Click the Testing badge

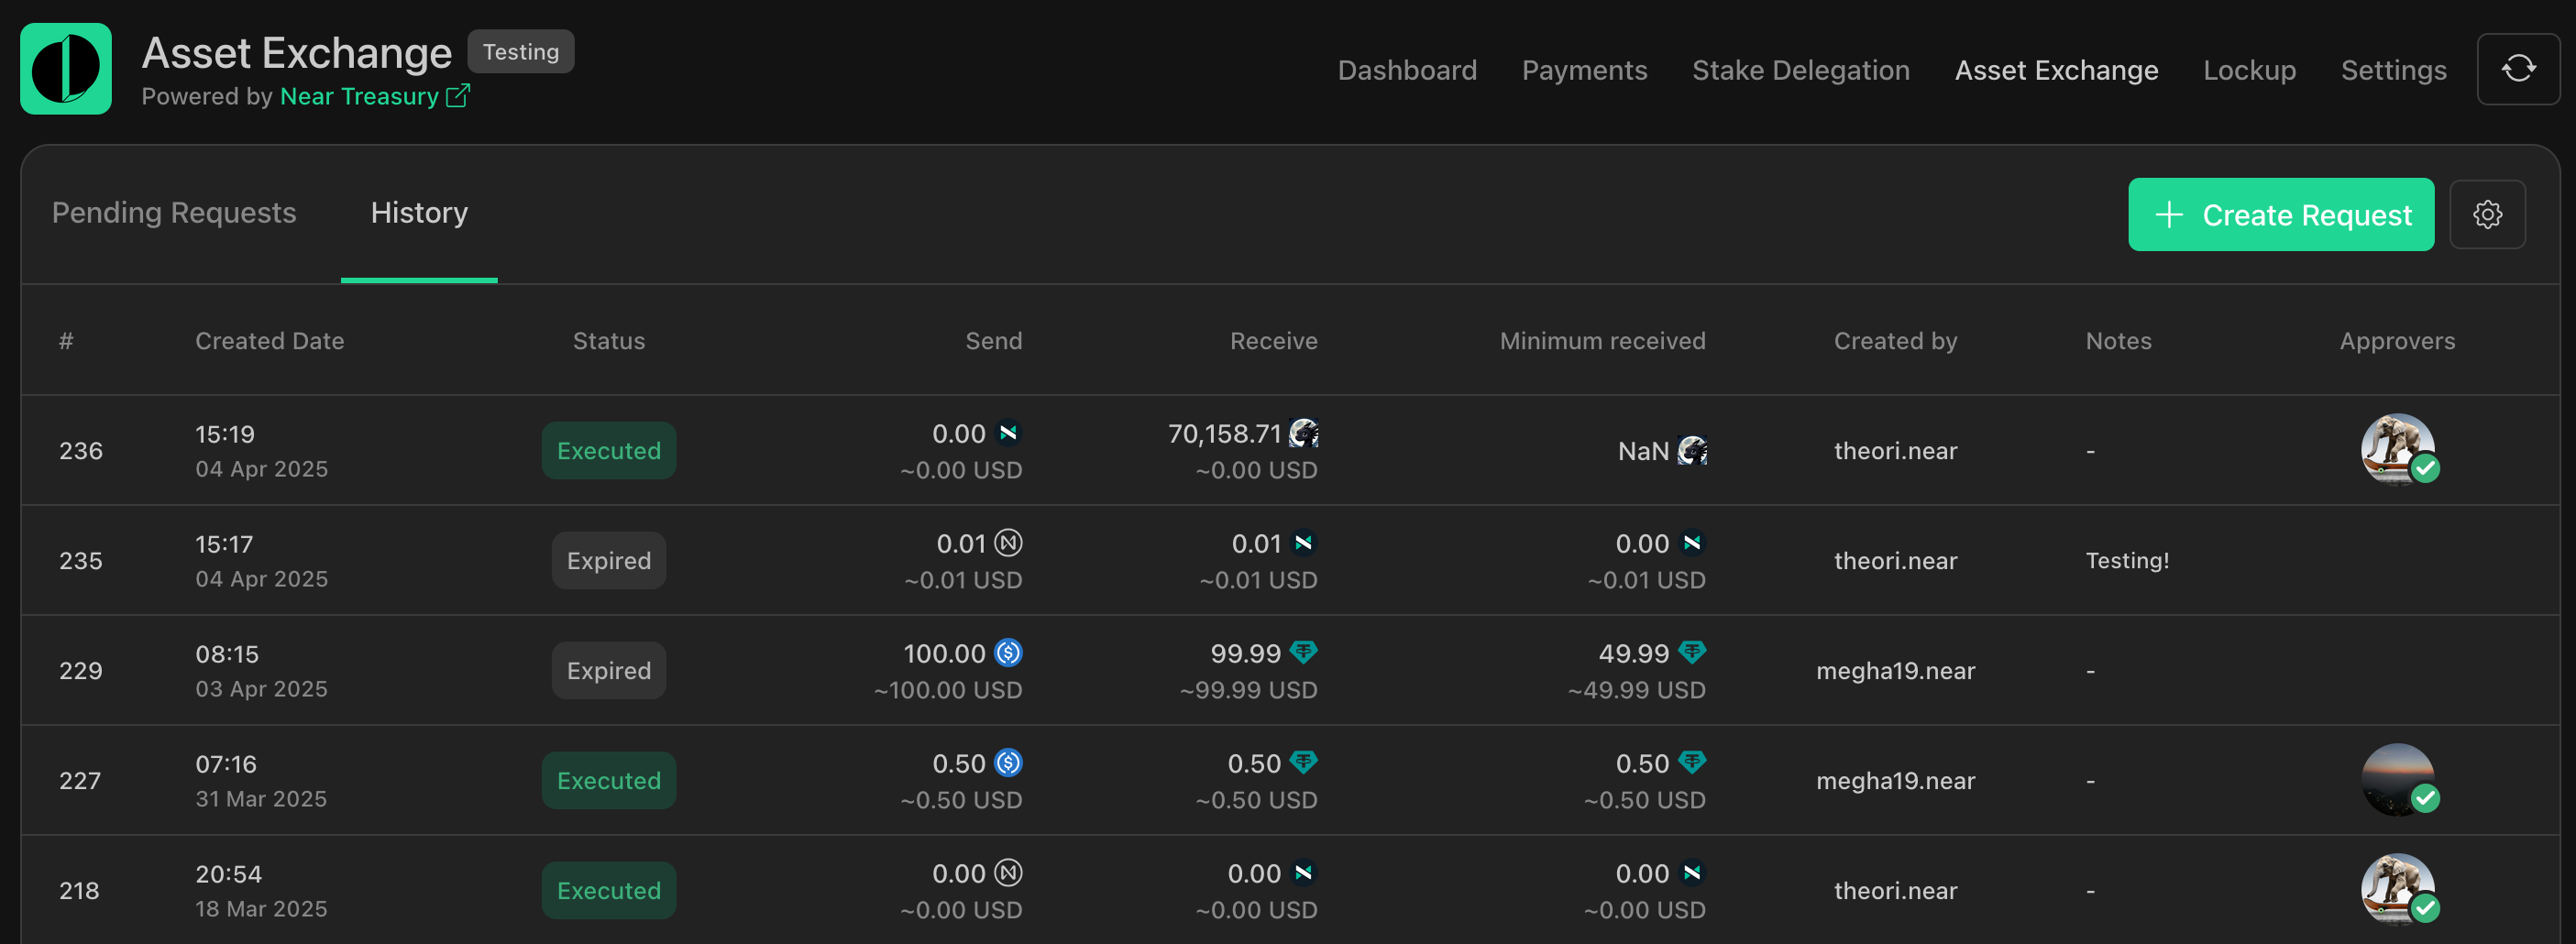coord(521,51)
